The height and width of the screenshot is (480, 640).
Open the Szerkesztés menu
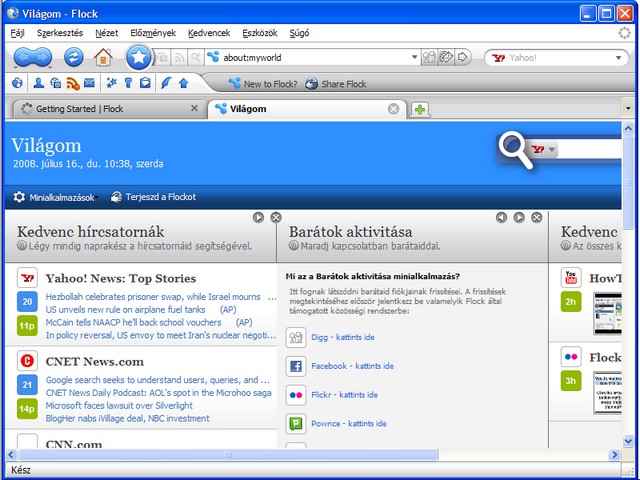(x=60, y=33)
